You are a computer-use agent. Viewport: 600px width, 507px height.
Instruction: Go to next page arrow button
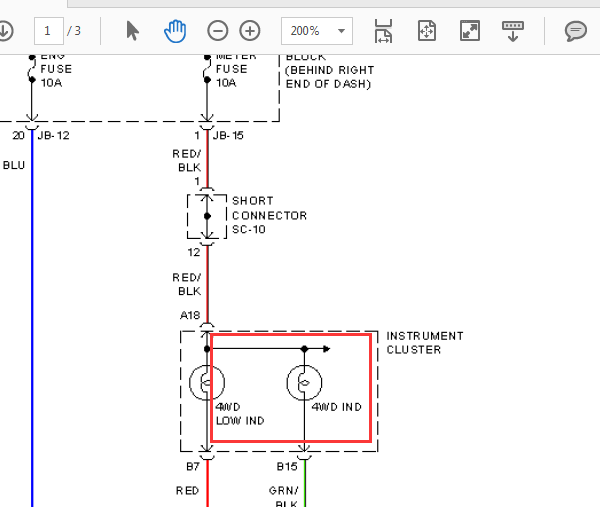tap(5, 31)
